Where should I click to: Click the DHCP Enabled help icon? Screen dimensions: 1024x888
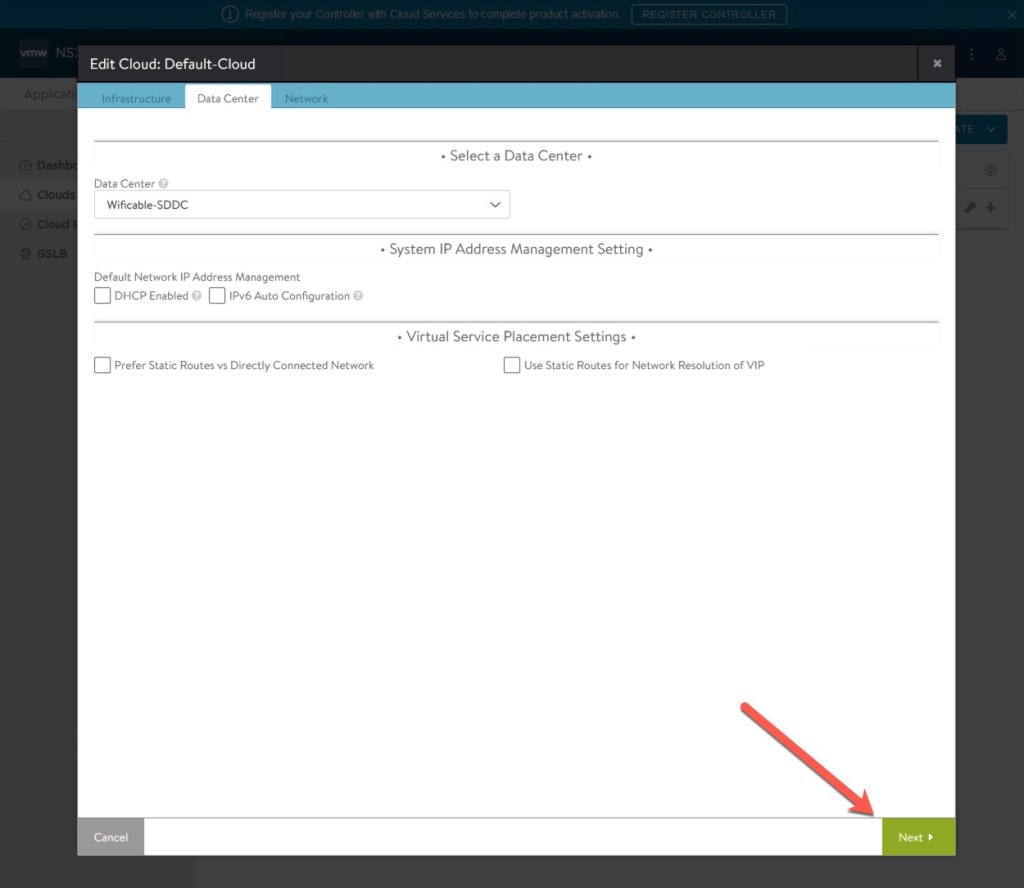coord(197,296)
